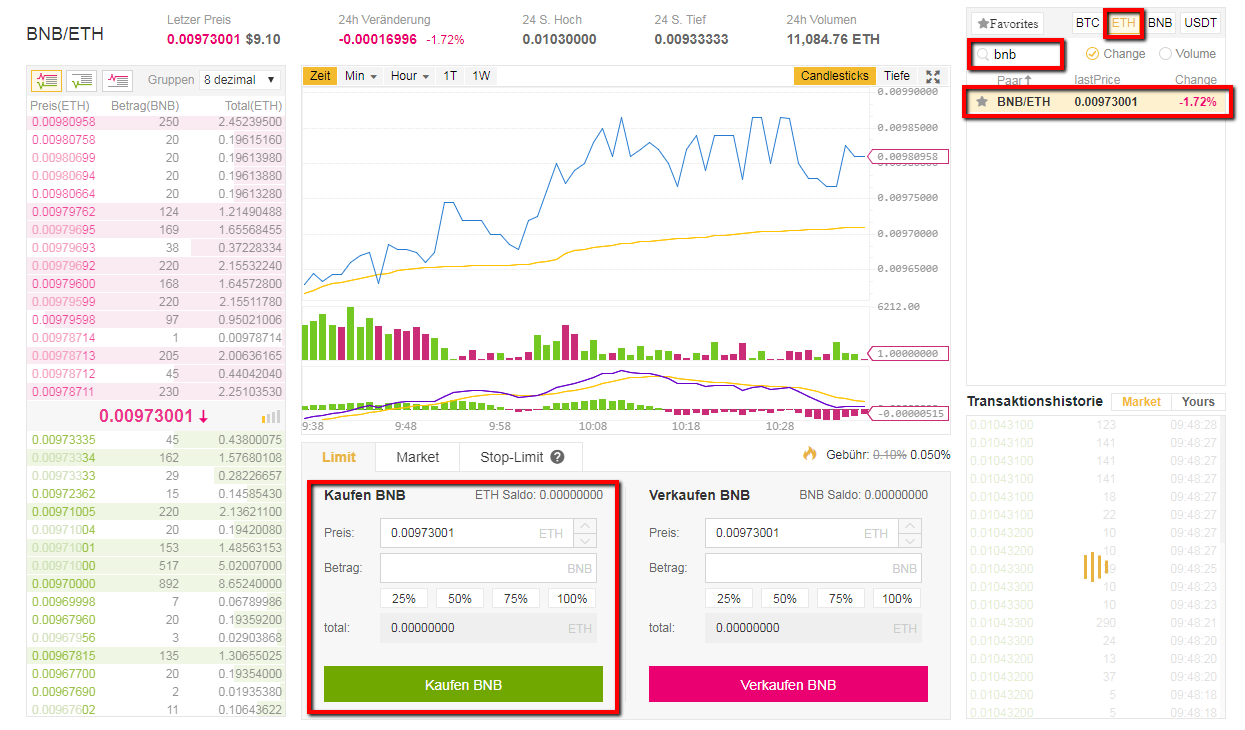The image size is (1245, 730).
Task: Decrease the sell price with down arrow
Action: click(911, 540)
